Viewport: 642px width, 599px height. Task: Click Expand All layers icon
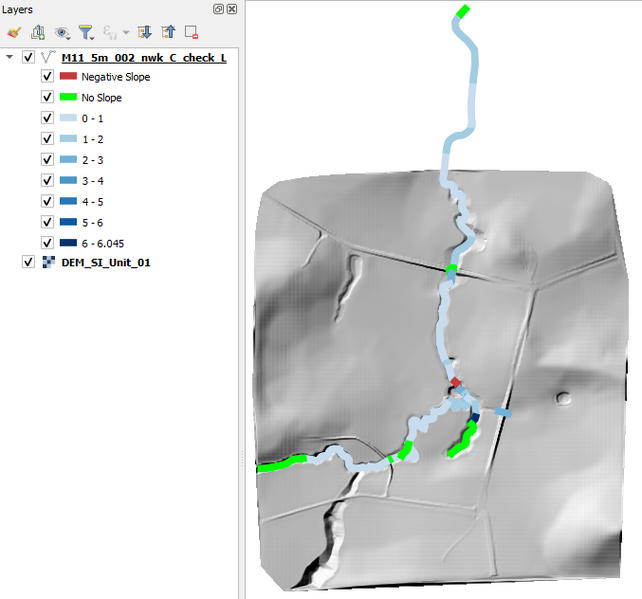tap(144, 32)
